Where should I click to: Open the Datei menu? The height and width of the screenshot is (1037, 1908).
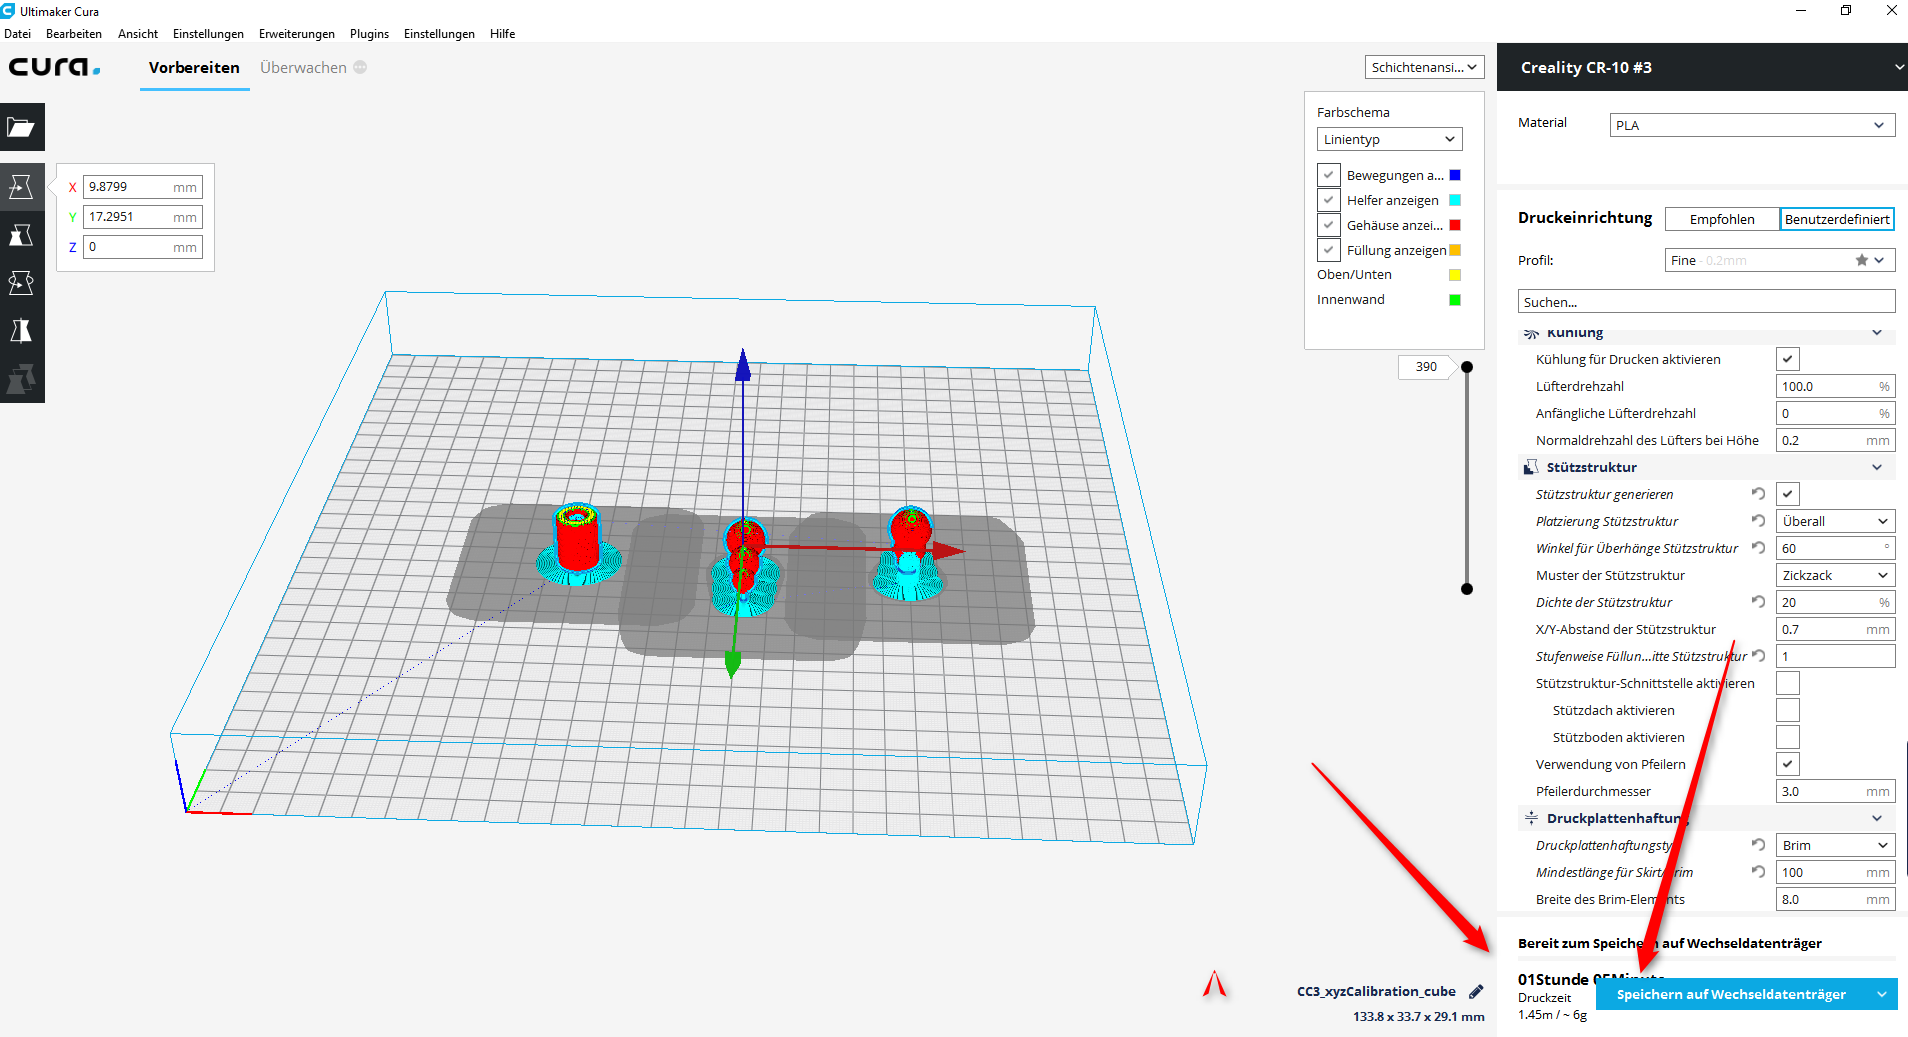pyautogui.click(x=17, y=33)
